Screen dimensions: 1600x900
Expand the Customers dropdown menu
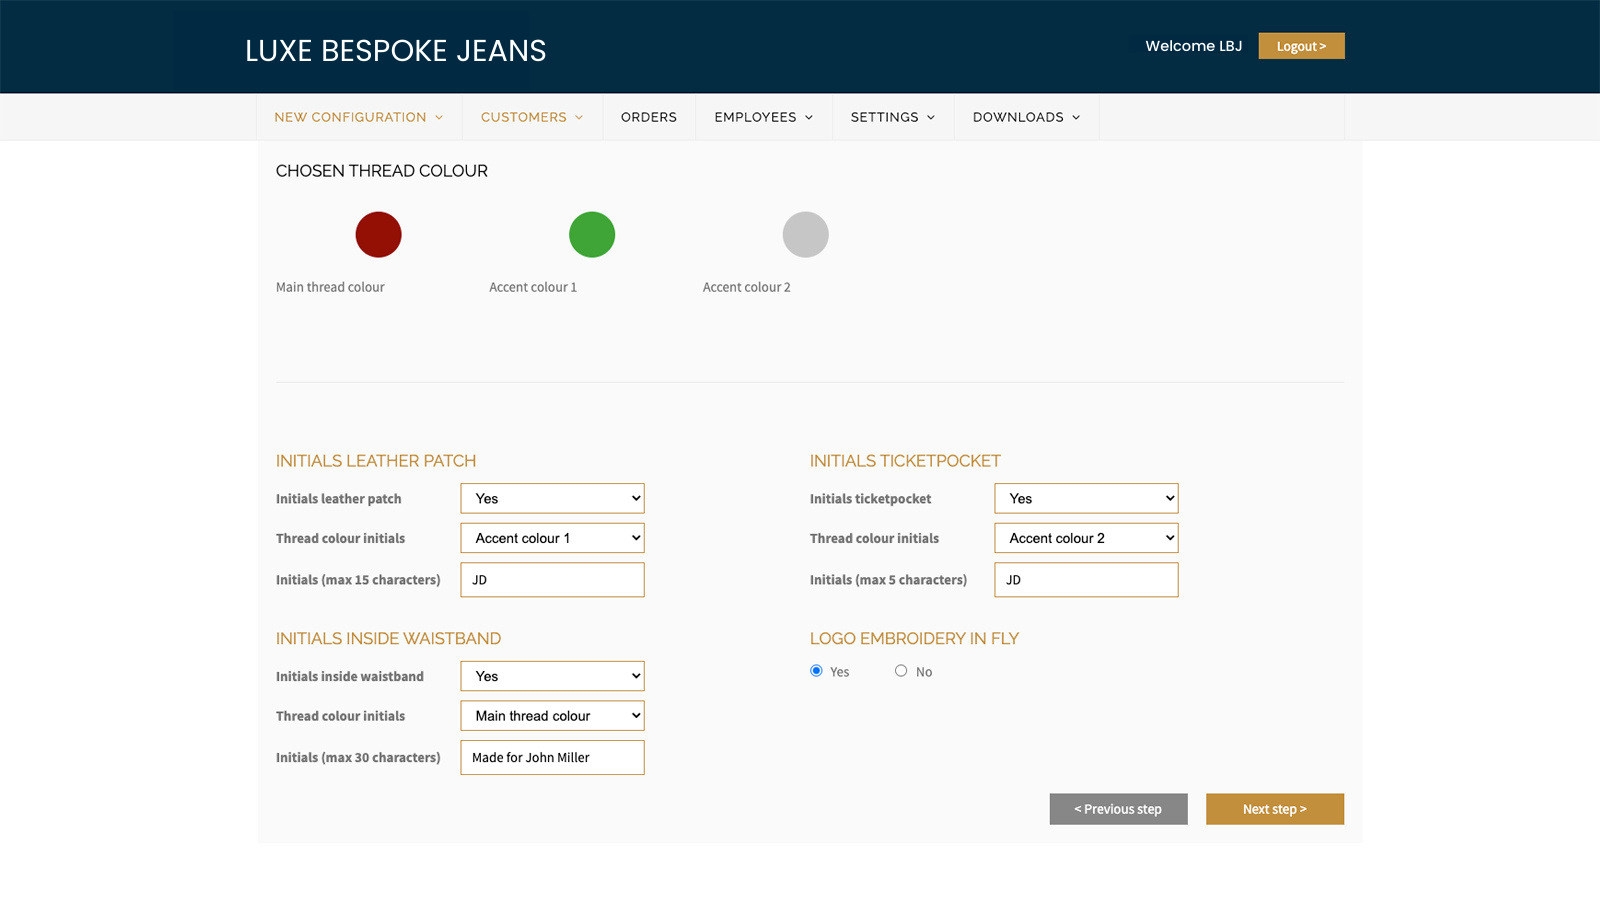tap(531, 117)
